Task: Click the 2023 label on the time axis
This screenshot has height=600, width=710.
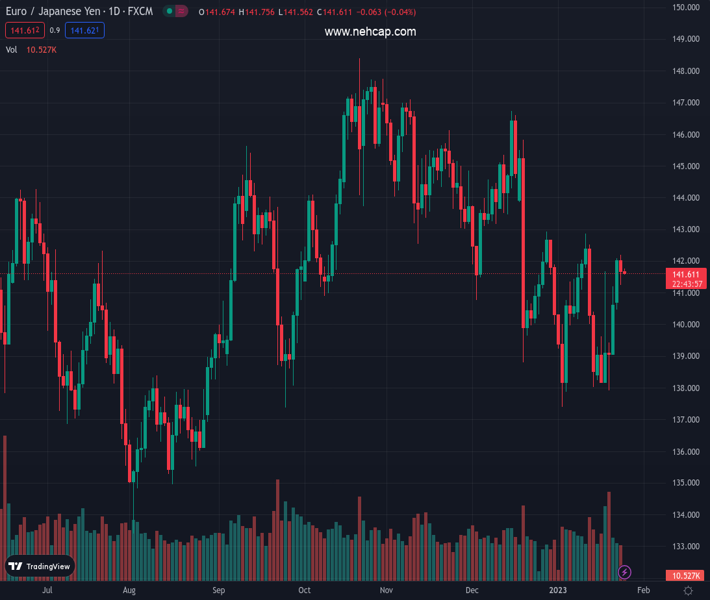Action: (556, 591)
